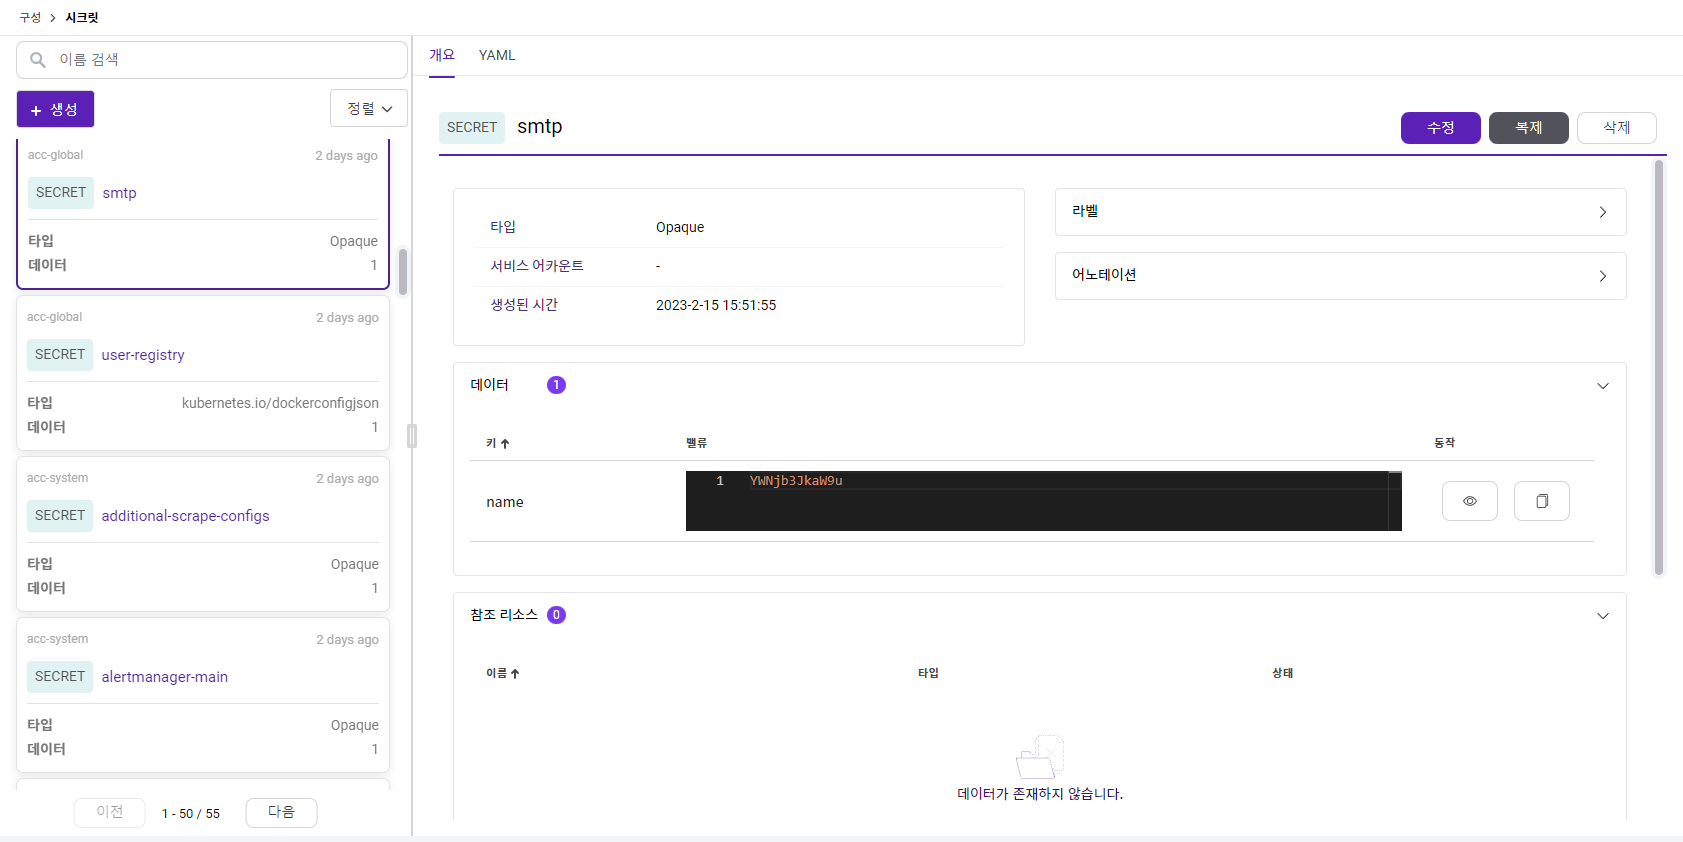Image resolution: width=1683 pixels, height=842 pixels.
Task: Click the 생성 create button
Action: 55,109
